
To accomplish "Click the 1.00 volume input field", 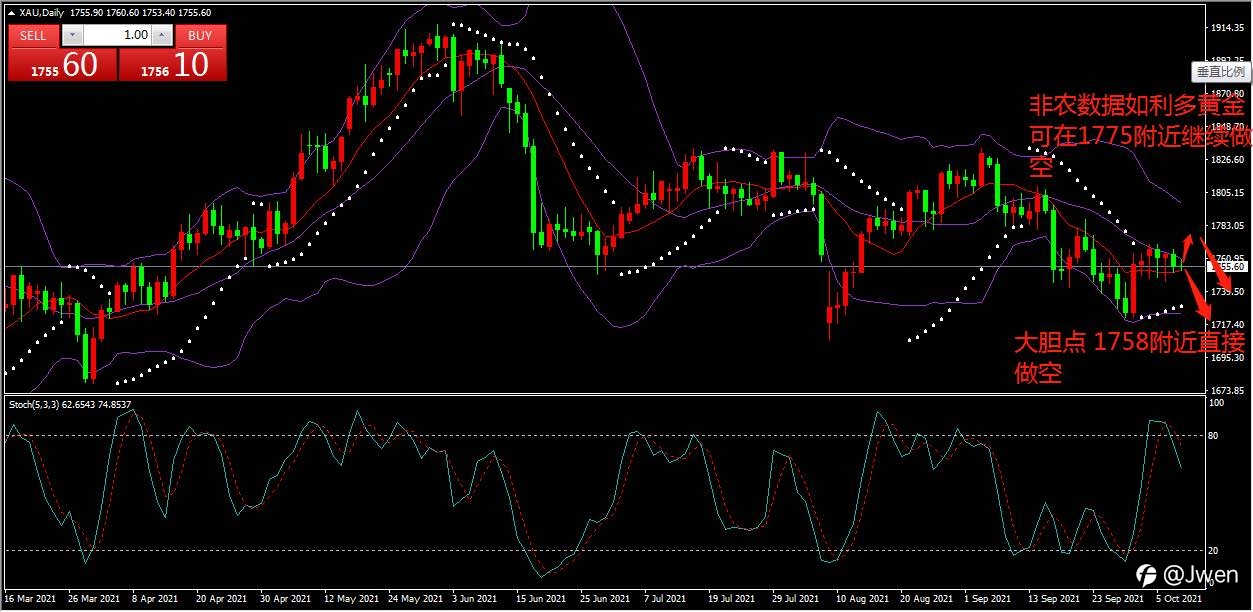I will pos(117,36).
